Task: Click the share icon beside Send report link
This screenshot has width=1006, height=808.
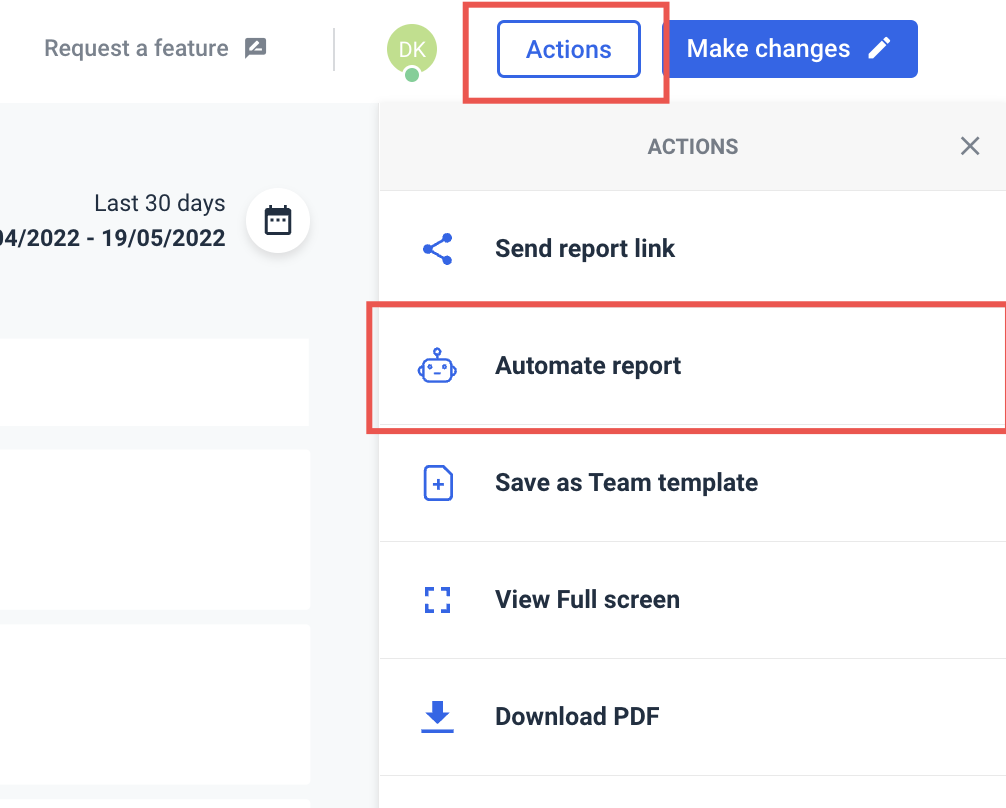Action: (437, 248)
